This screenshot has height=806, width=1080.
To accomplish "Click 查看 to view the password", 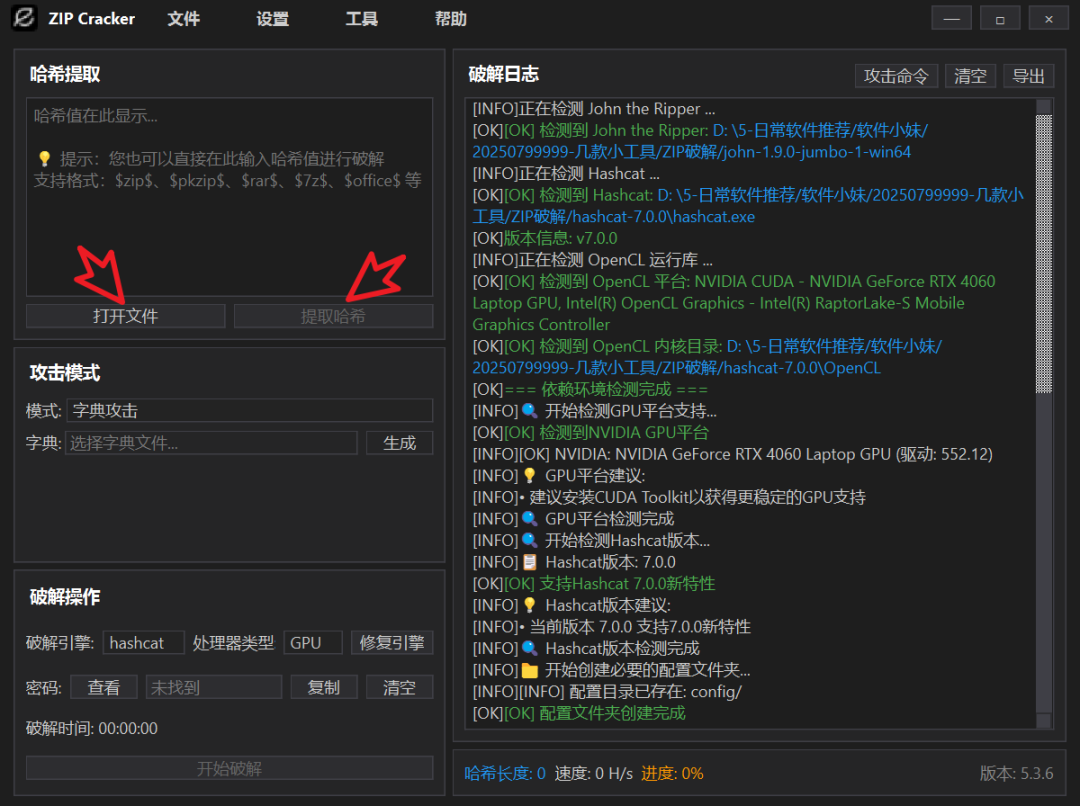I will pos(104,687).
